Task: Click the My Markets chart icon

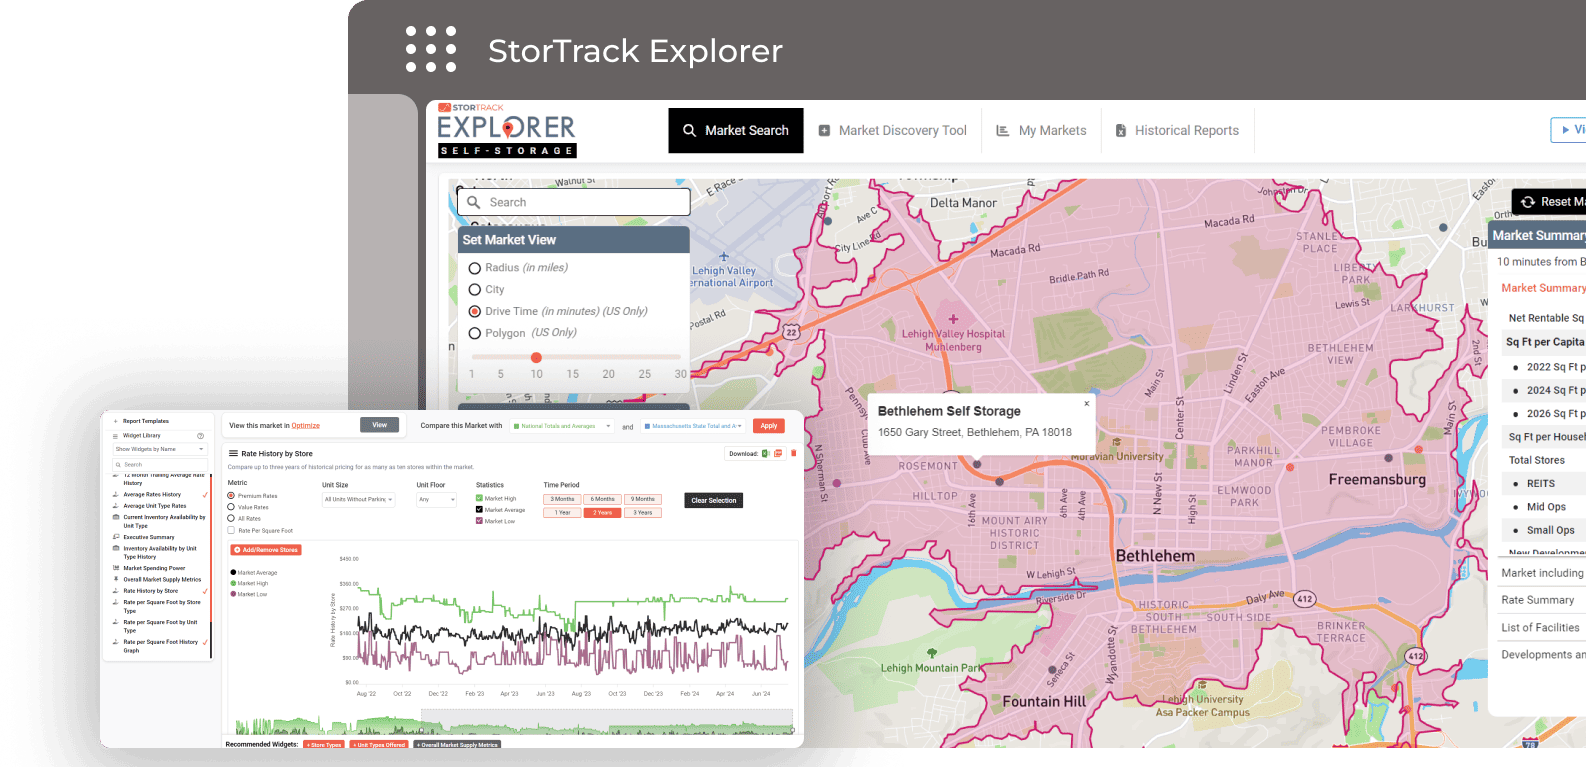Action: 1002,131
